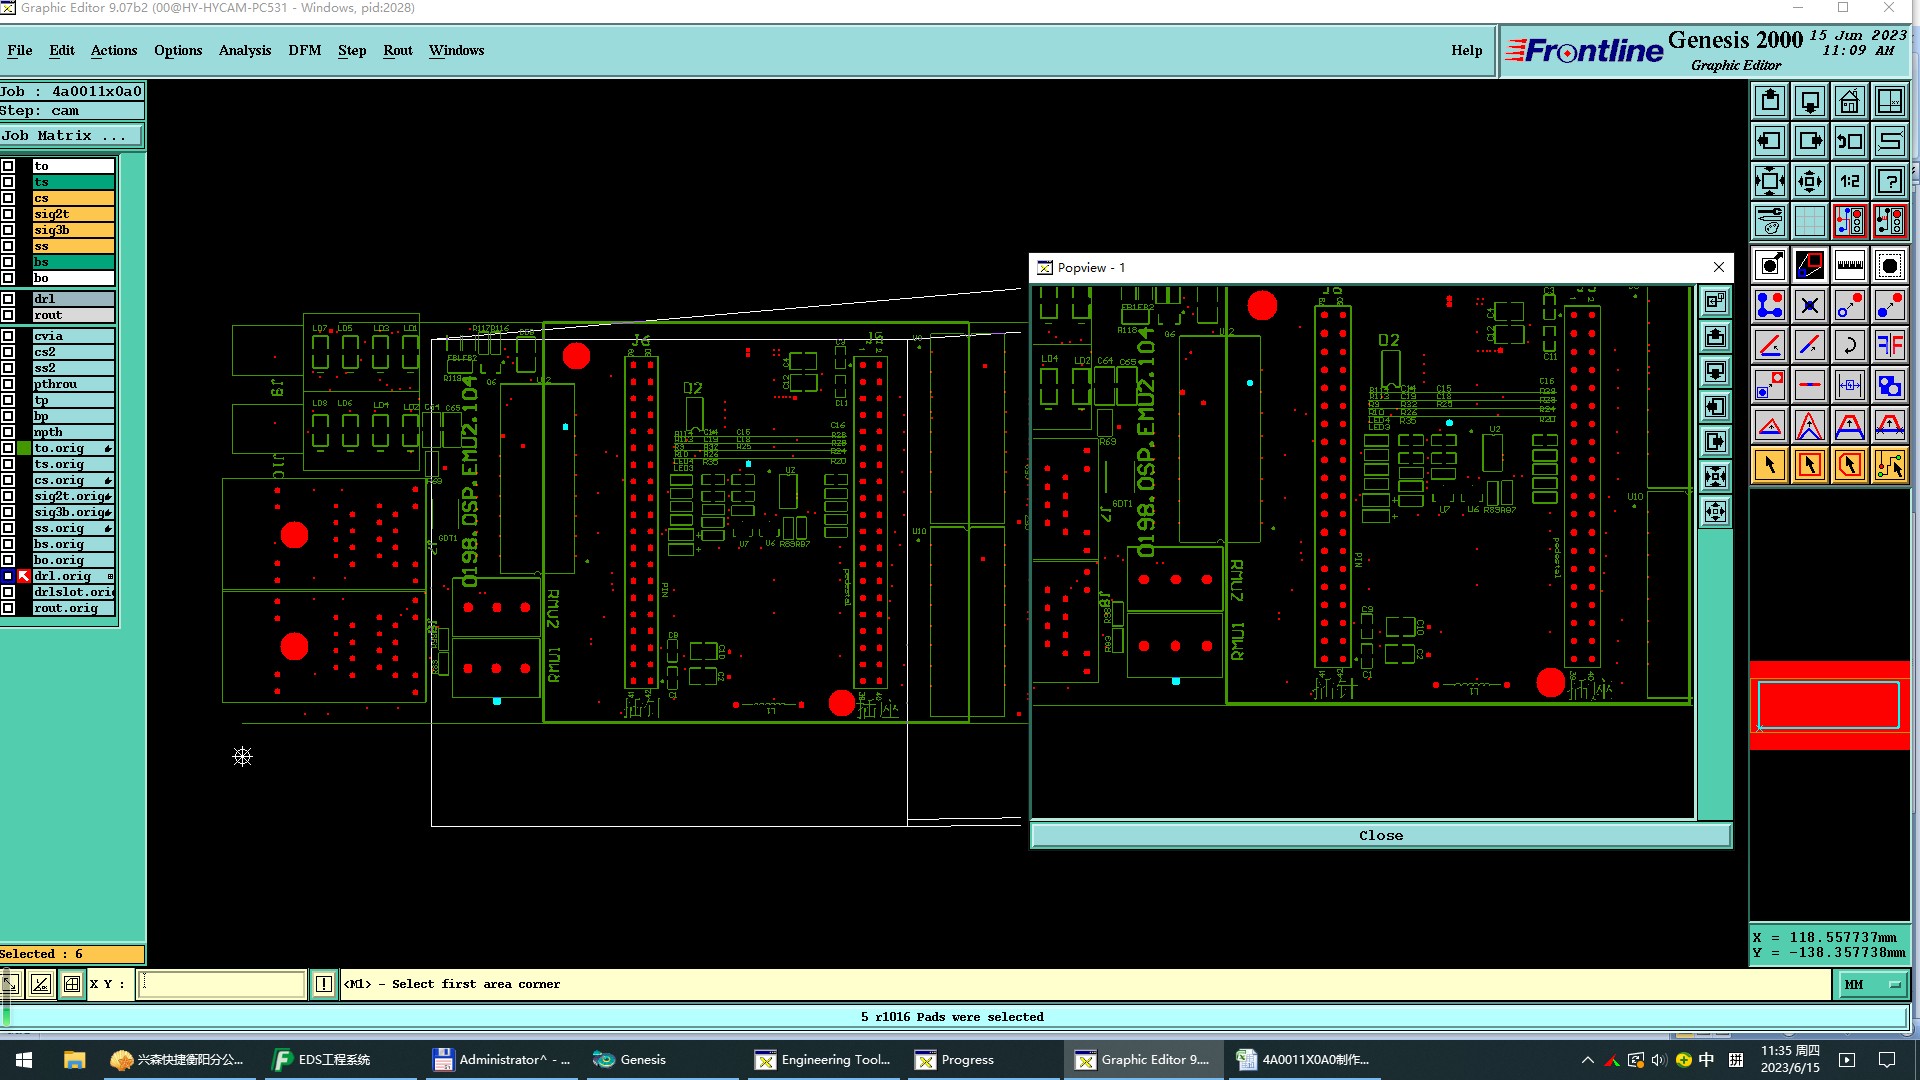Expand the Job Matrix button
Screen dimensions: 1920x1080
[71, 136]
